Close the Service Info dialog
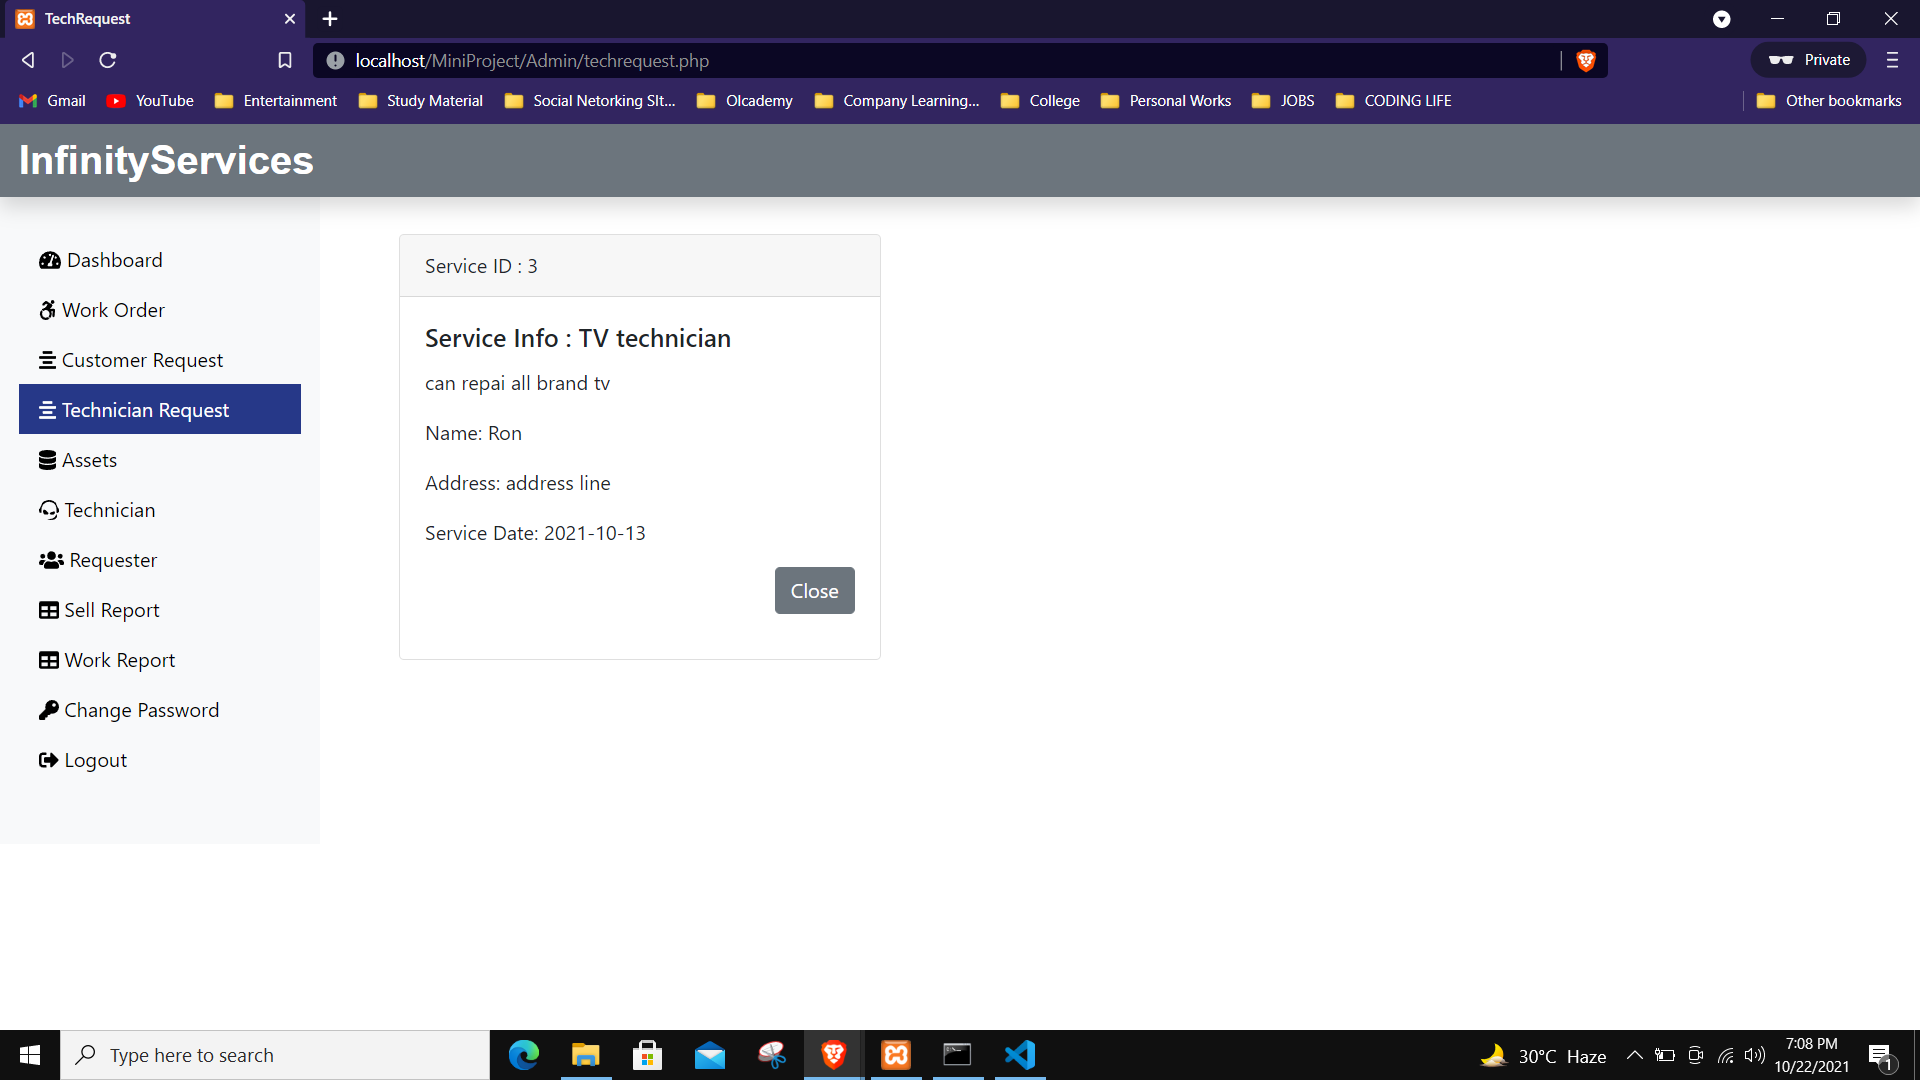Viewport: 1920px width, 1080px height. [x=814, y=590]
